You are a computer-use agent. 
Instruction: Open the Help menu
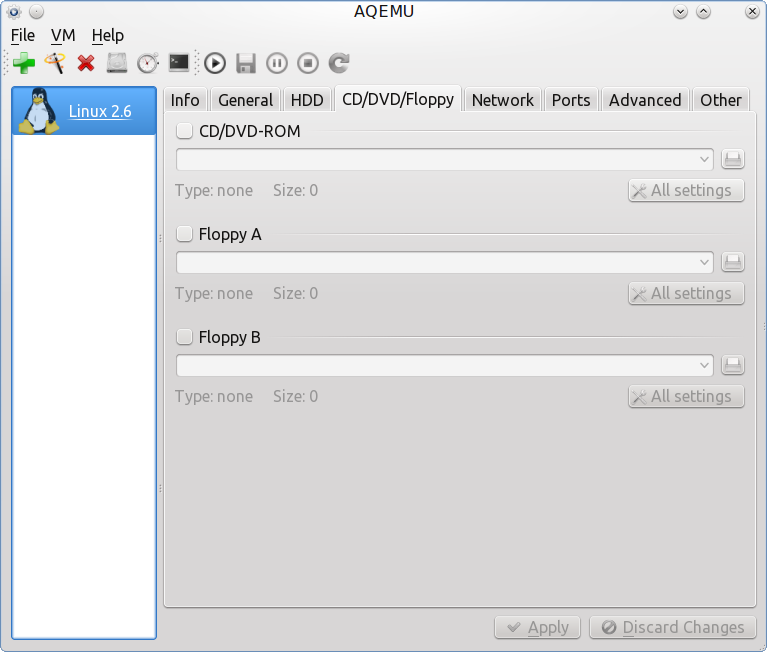pyautogui.click(x=108, y=35)
